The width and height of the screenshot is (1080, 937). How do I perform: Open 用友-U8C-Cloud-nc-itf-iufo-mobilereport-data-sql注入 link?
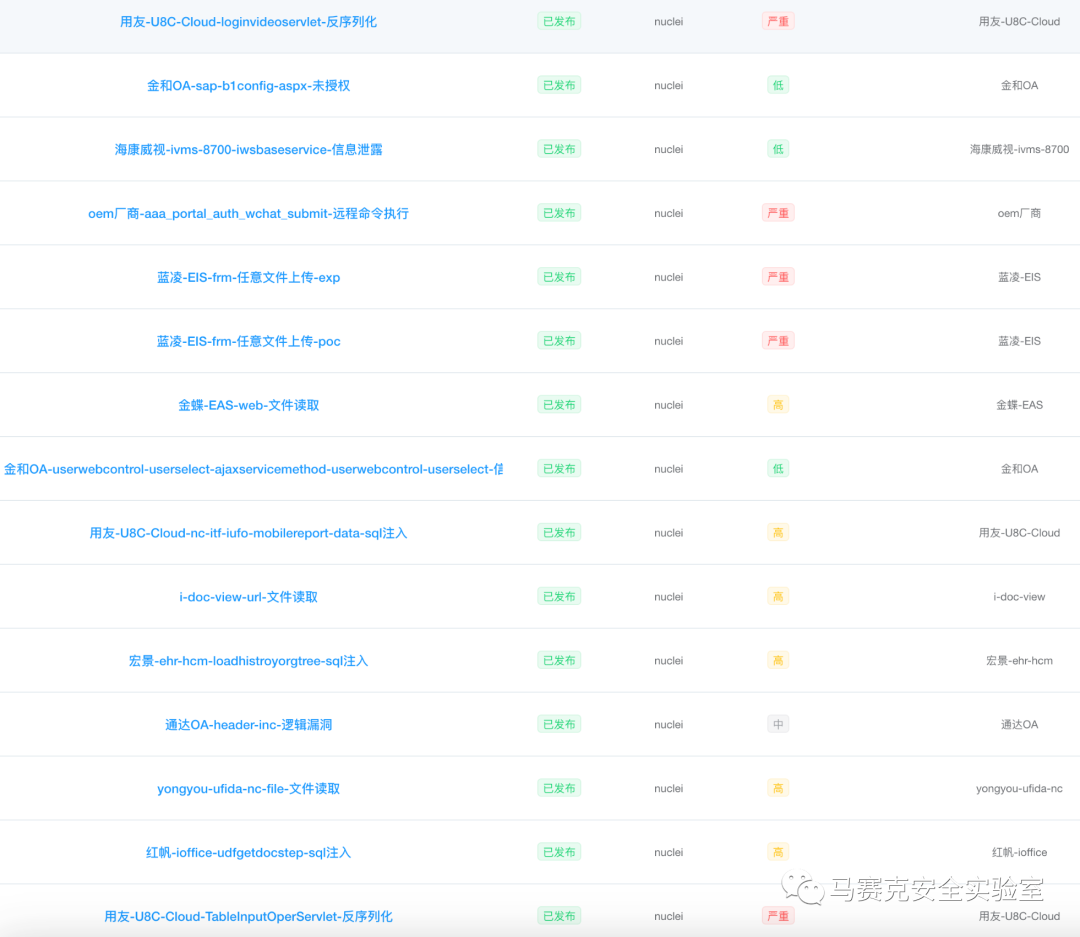[x=248, y=533]
